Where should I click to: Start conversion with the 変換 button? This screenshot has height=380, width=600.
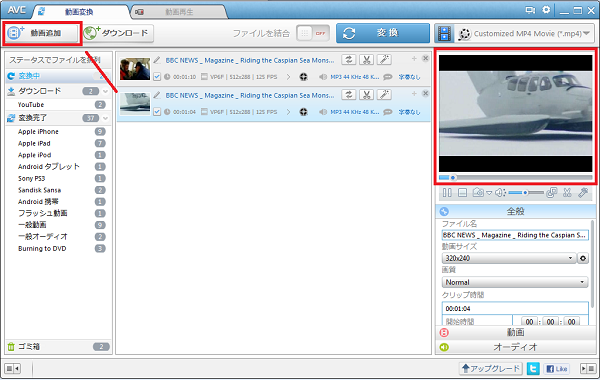[x=383, y=33]
